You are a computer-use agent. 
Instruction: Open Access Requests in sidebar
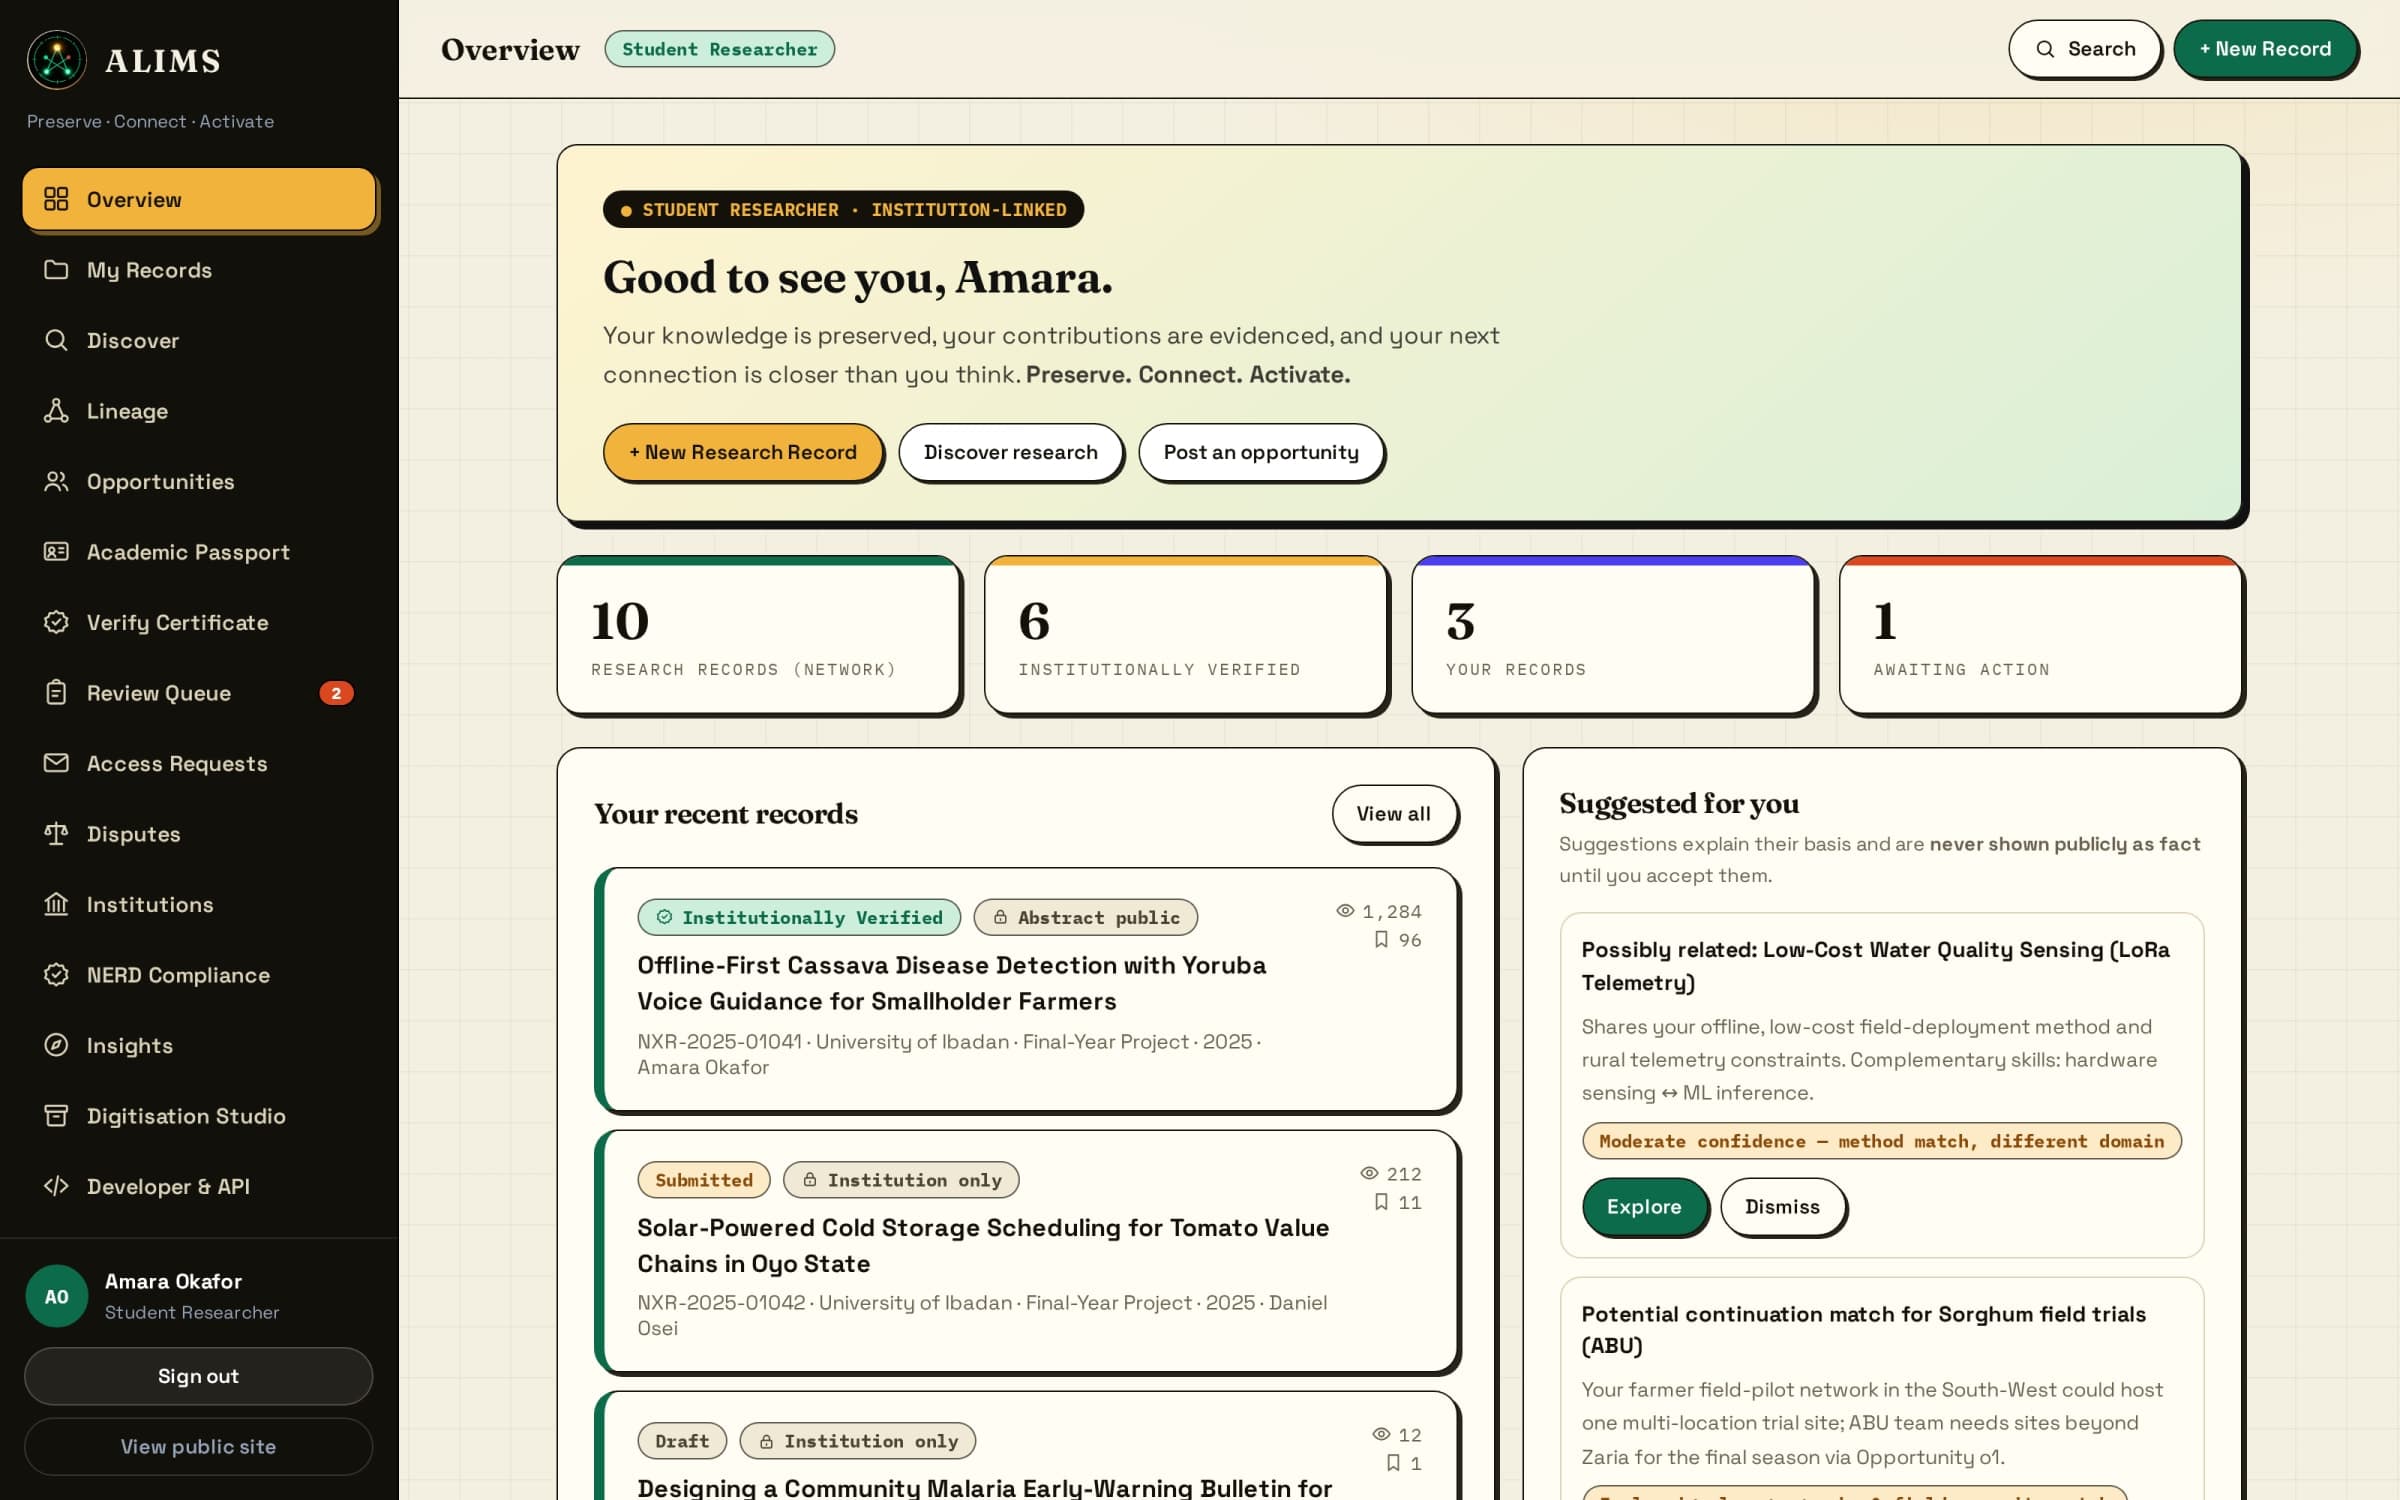199,763
